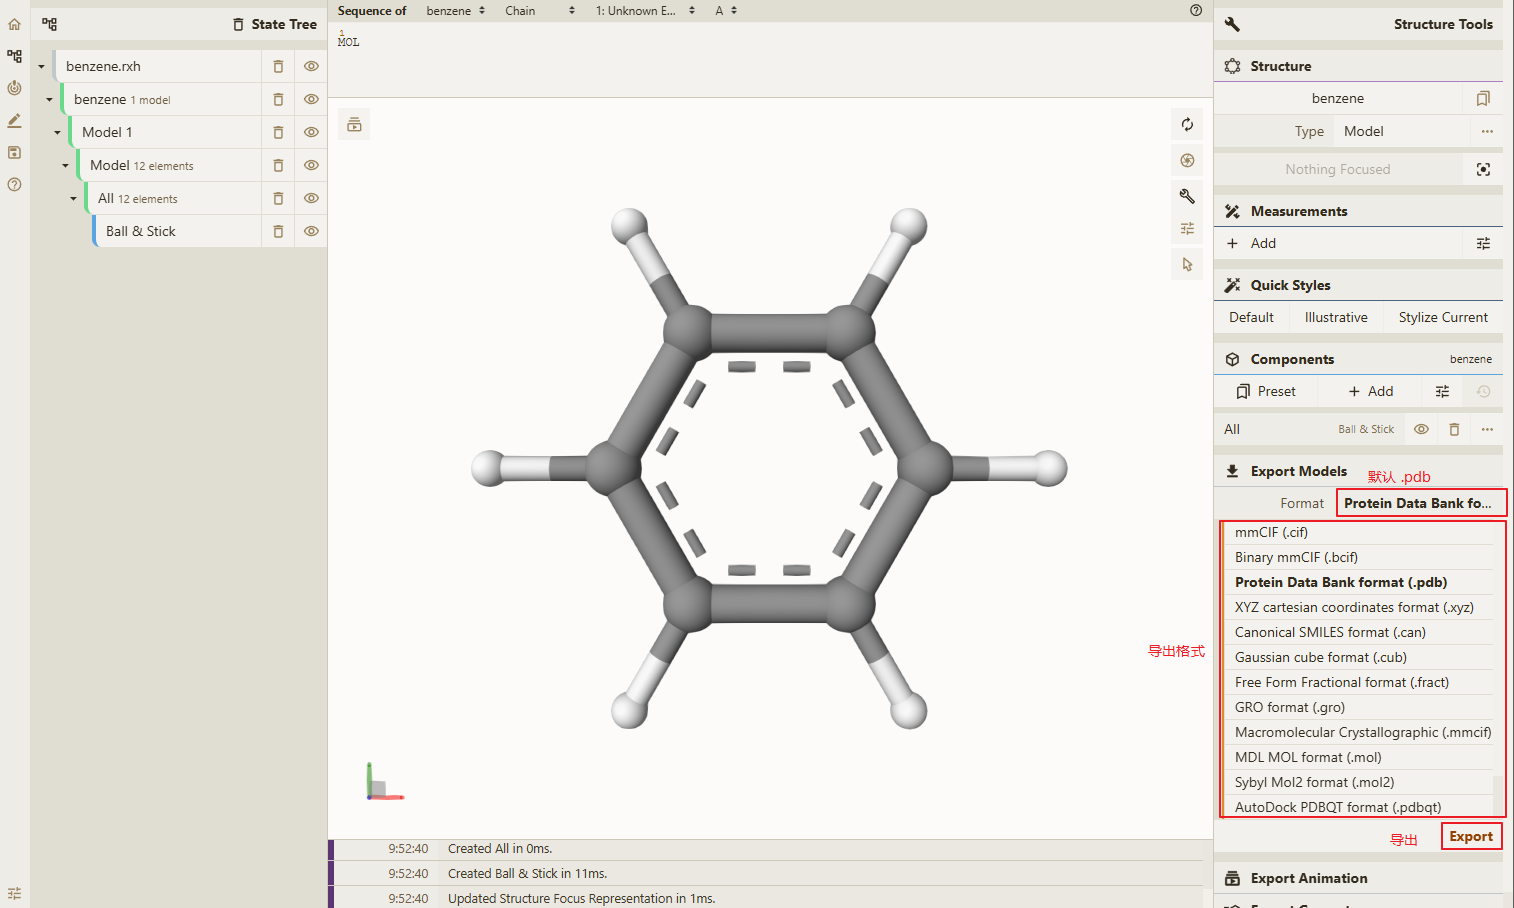Open the Chain dropdown

pyautogui.click(x=540, y=10)
